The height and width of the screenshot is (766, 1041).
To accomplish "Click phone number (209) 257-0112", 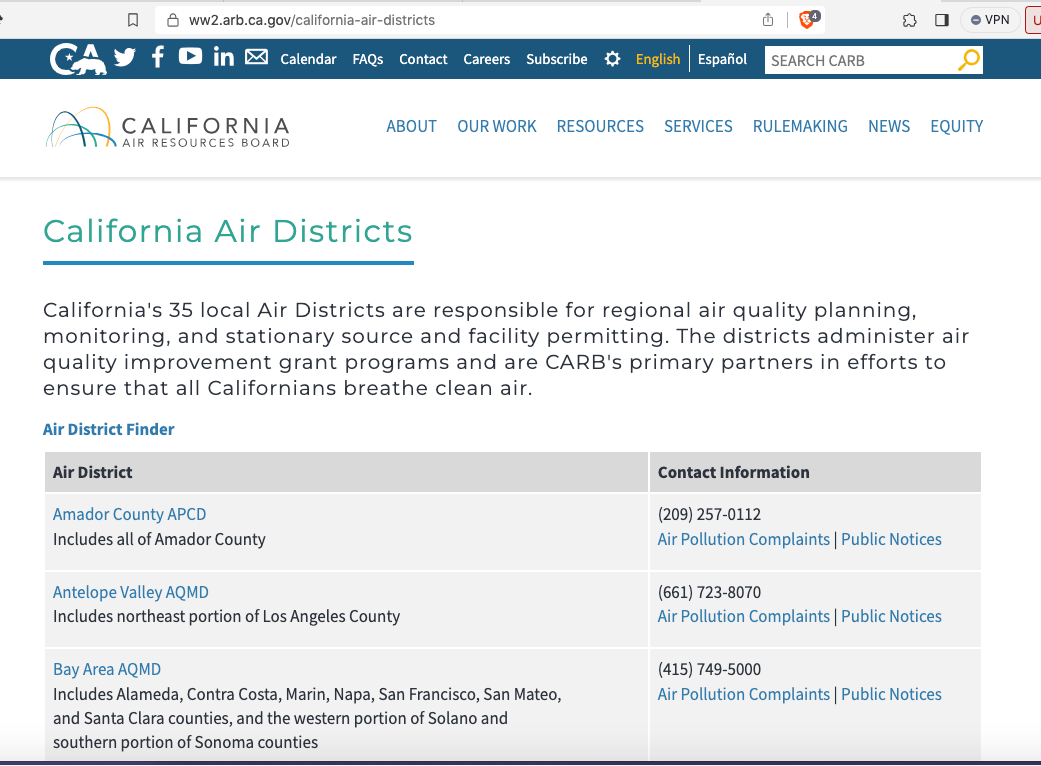I will pyautogui.click(x=709, y=514).
